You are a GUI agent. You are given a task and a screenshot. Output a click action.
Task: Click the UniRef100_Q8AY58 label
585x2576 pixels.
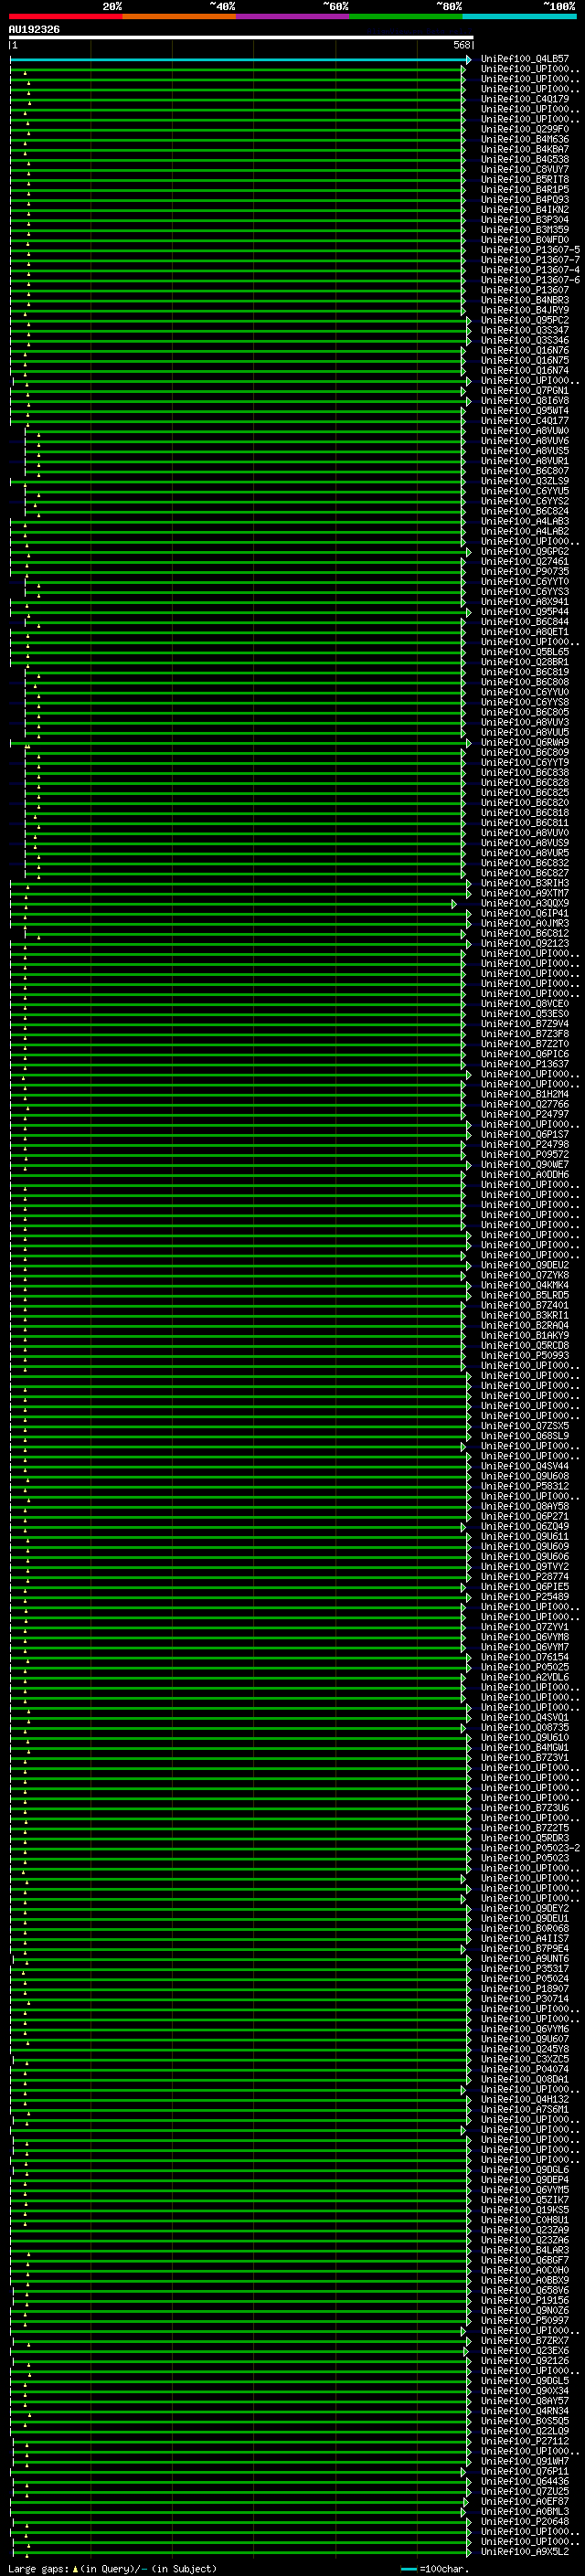pyautogui.click(x=525, y=1506)
